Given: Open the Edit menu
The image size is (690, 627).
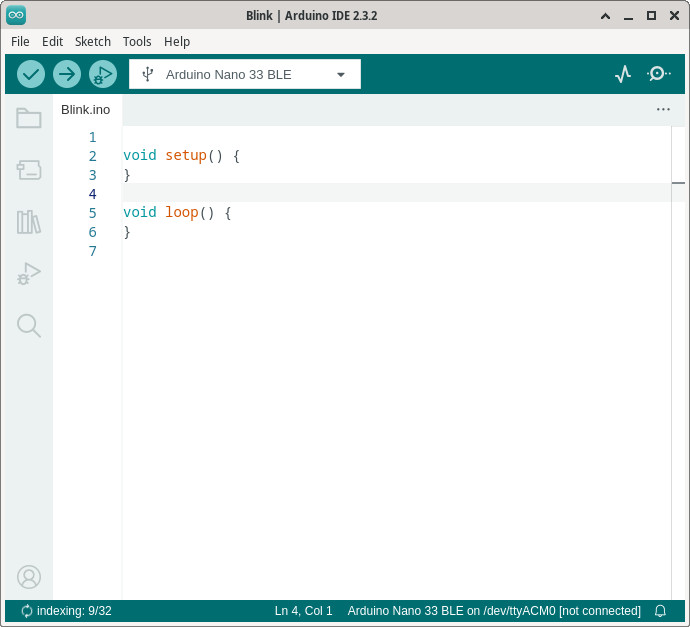Looking at the screenshot, I should click(52, 41).
